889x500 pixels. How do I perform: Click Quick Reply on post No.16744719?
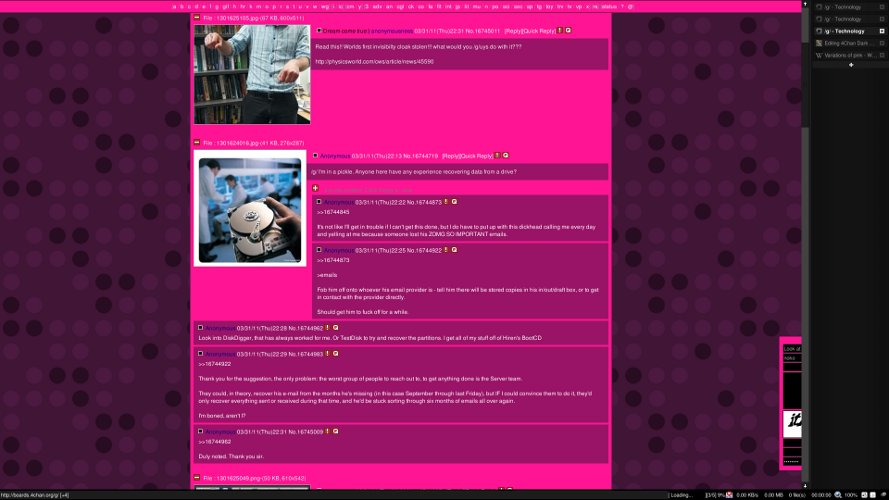pyautogui.click(x=476, y=156)
